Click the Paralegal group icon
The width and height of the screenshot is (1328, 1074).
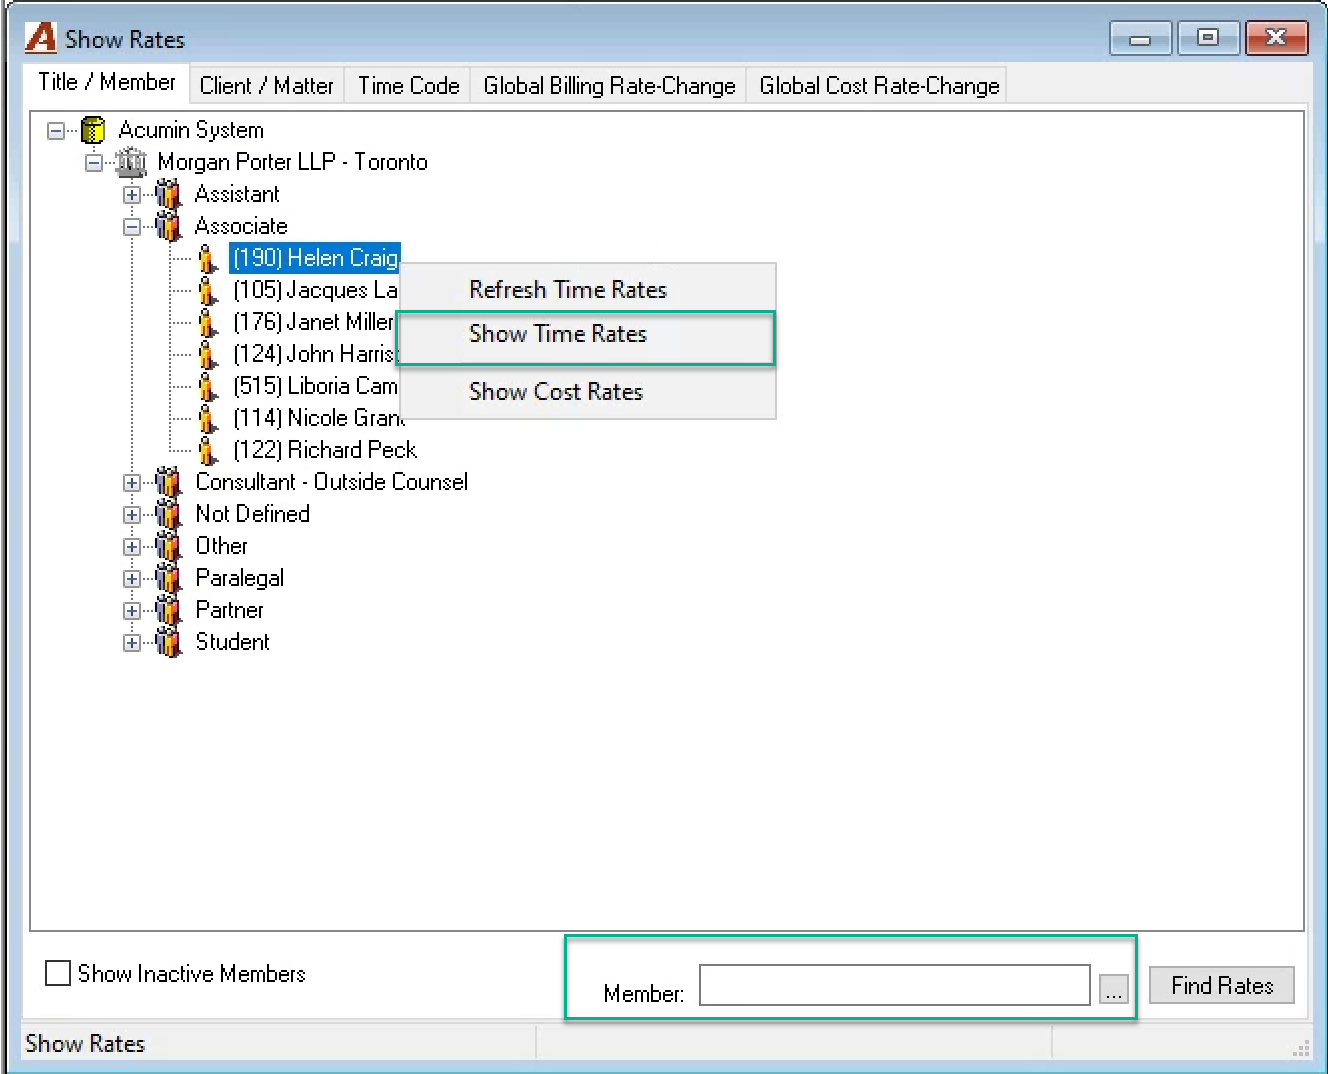(169, 578)
